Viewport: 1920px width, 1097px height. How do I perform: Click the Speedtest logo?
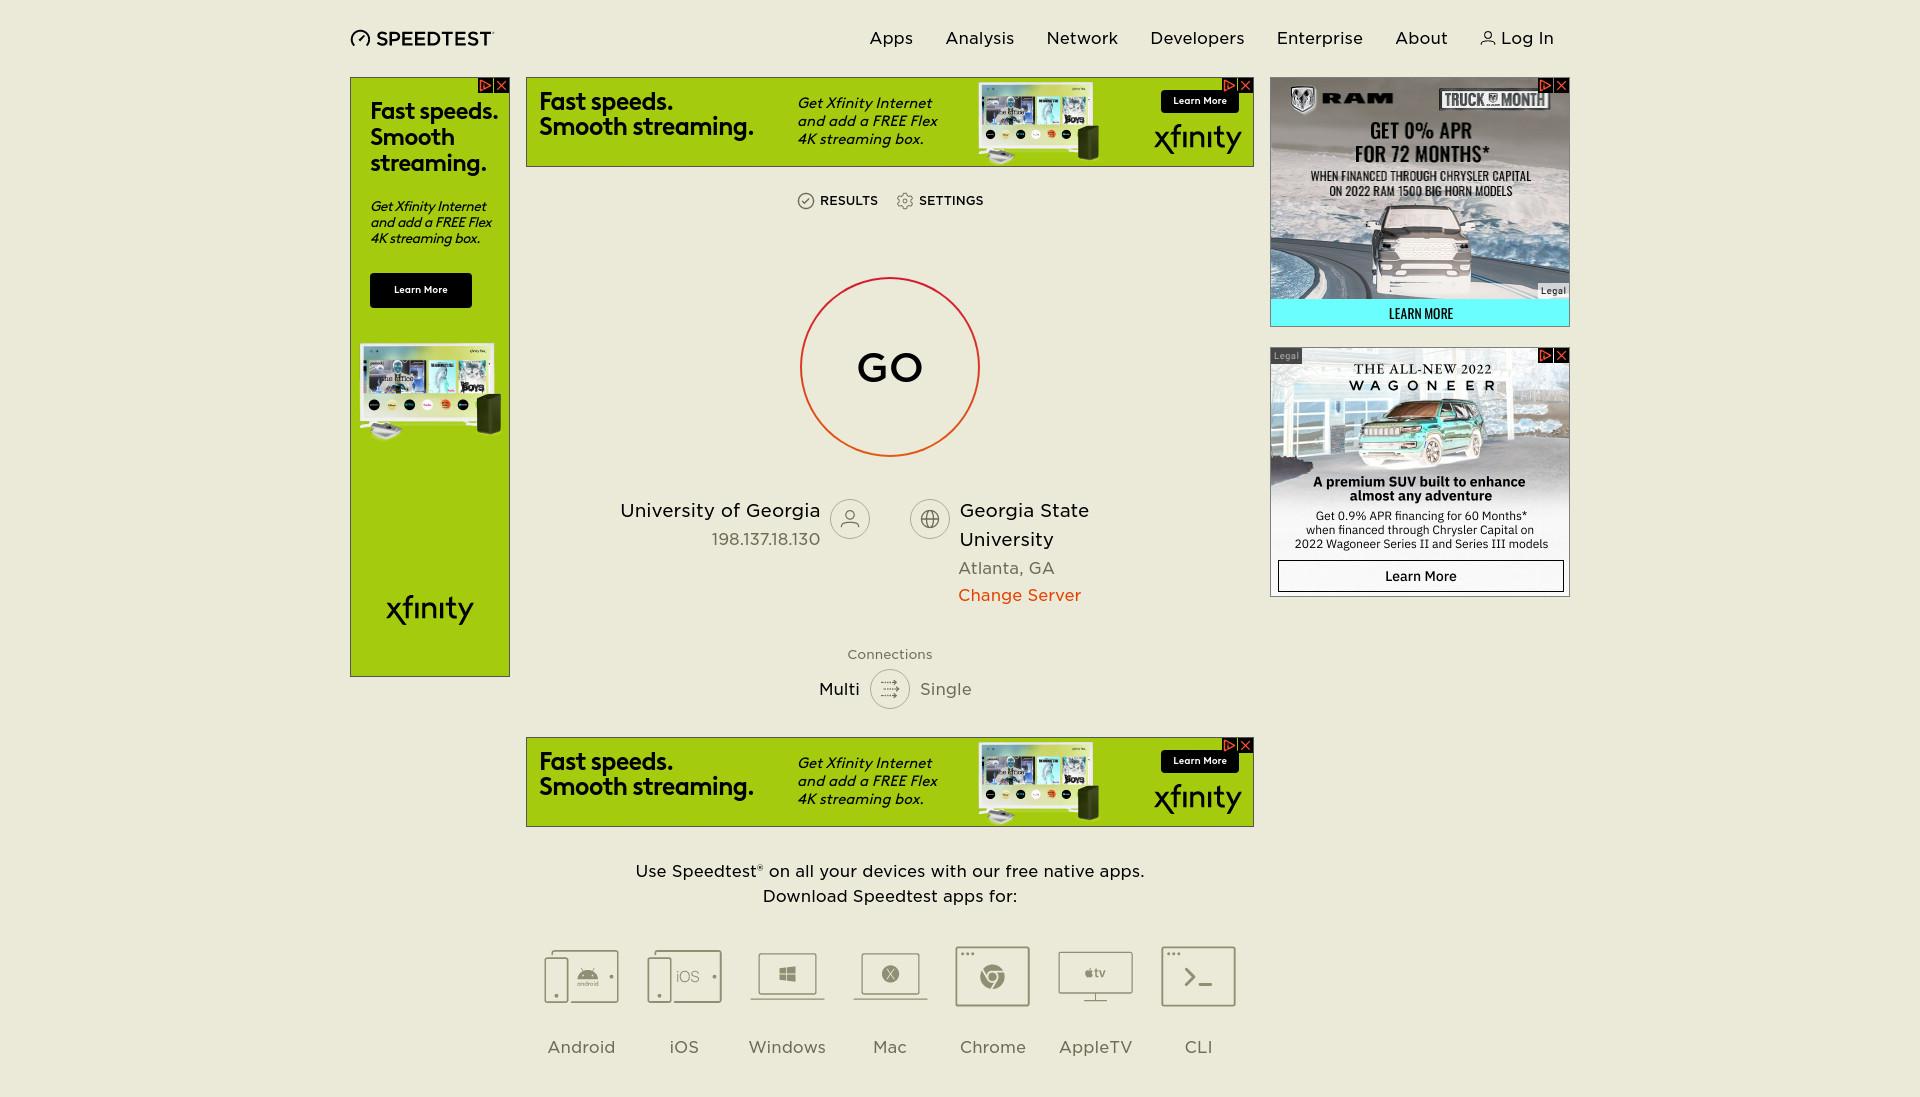(x=421, y=38)
